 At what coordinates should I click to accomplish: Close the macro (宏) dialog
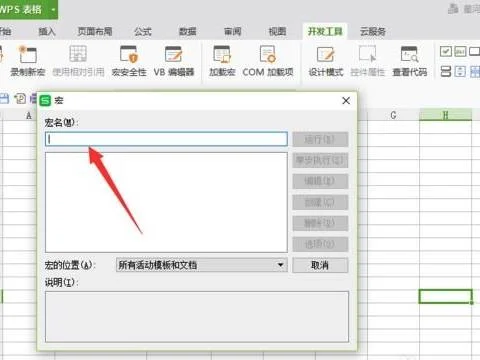click(346, 101)
